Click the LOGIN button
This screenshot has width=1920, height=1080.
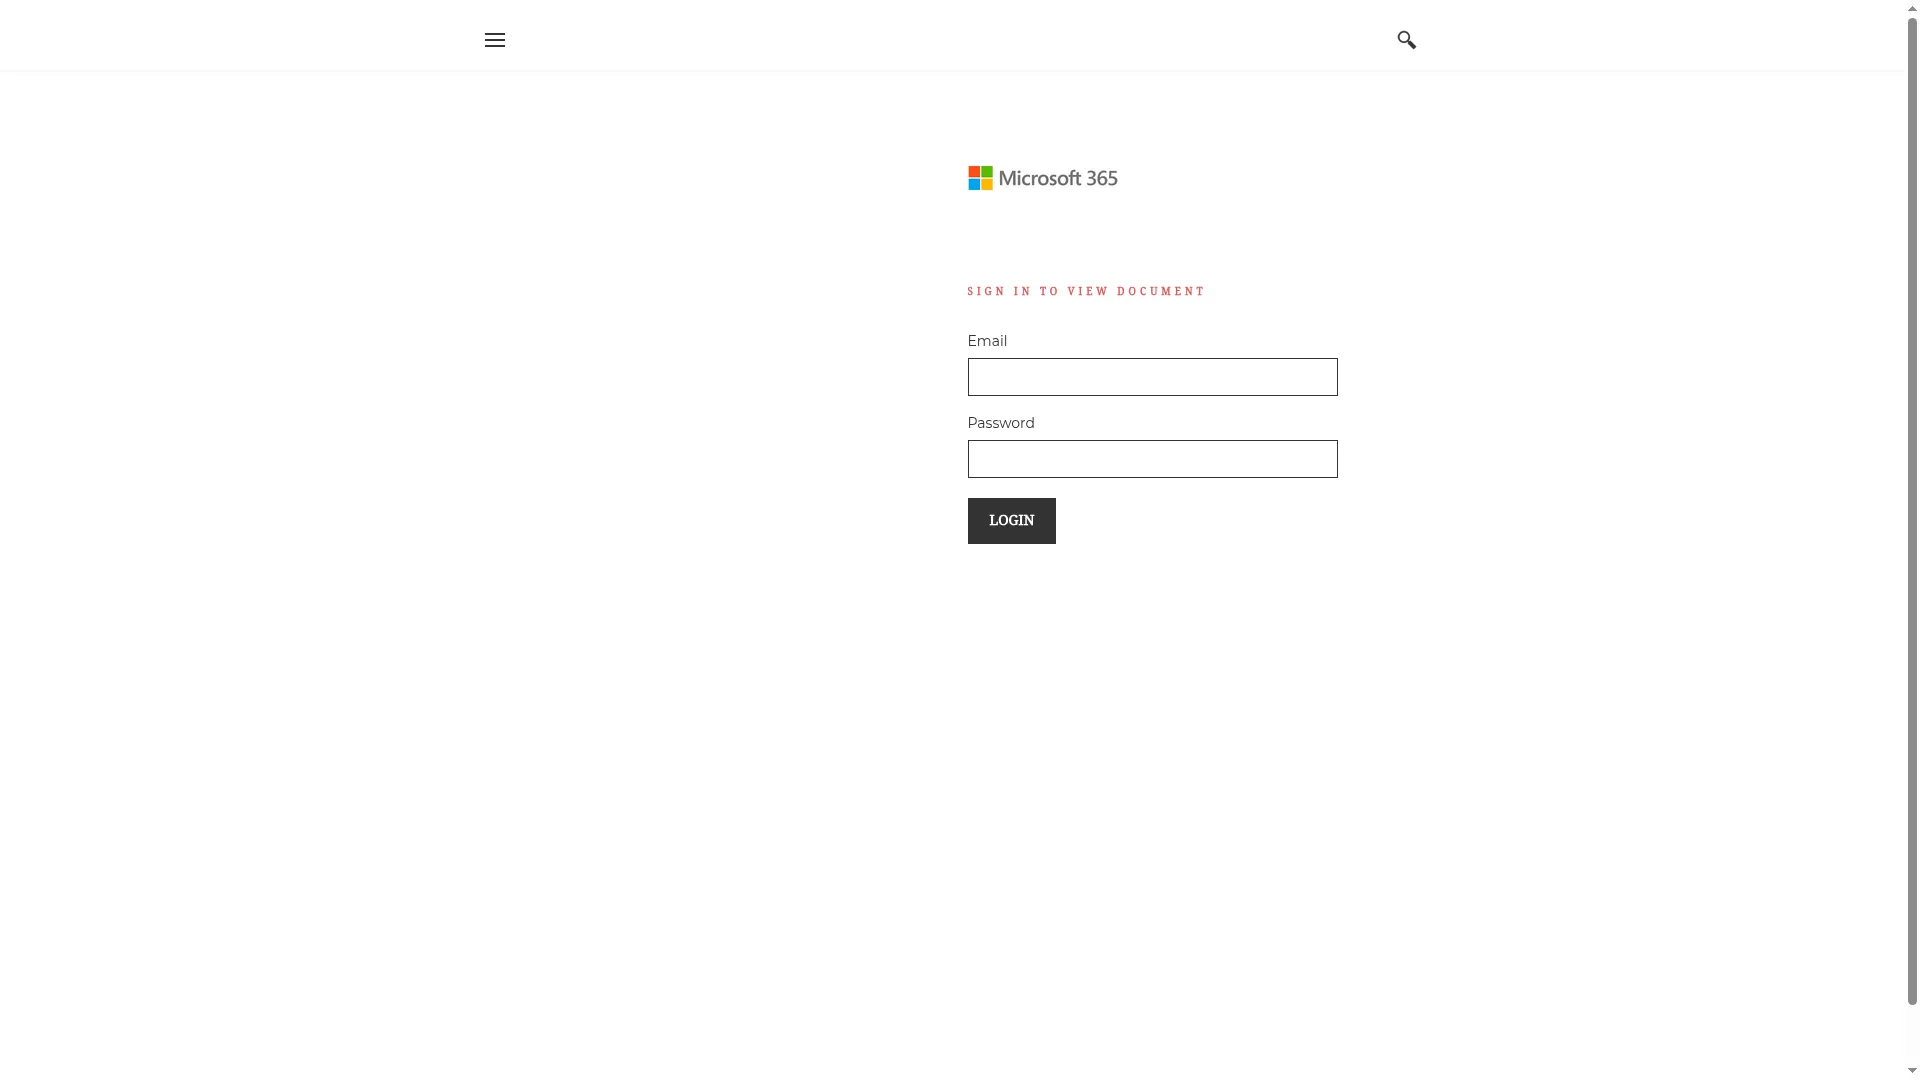(1011, 521)
